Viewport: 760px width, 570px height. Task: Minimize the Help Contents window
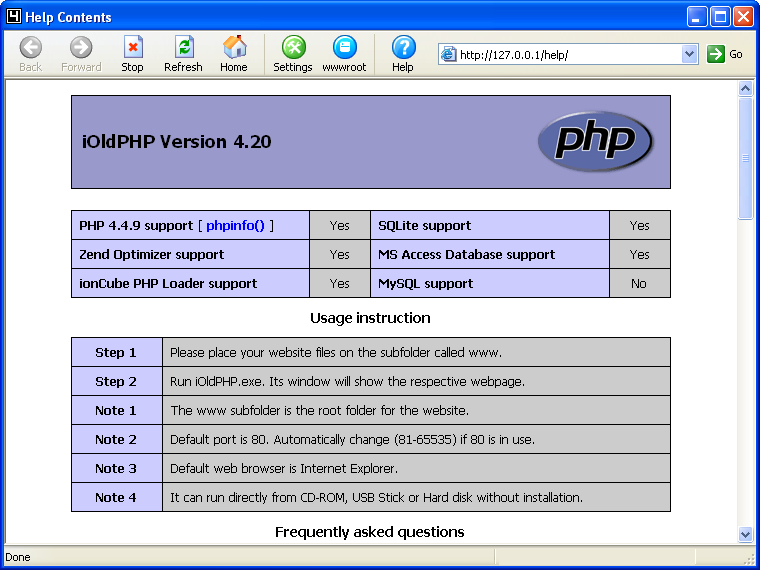[697, 17]
